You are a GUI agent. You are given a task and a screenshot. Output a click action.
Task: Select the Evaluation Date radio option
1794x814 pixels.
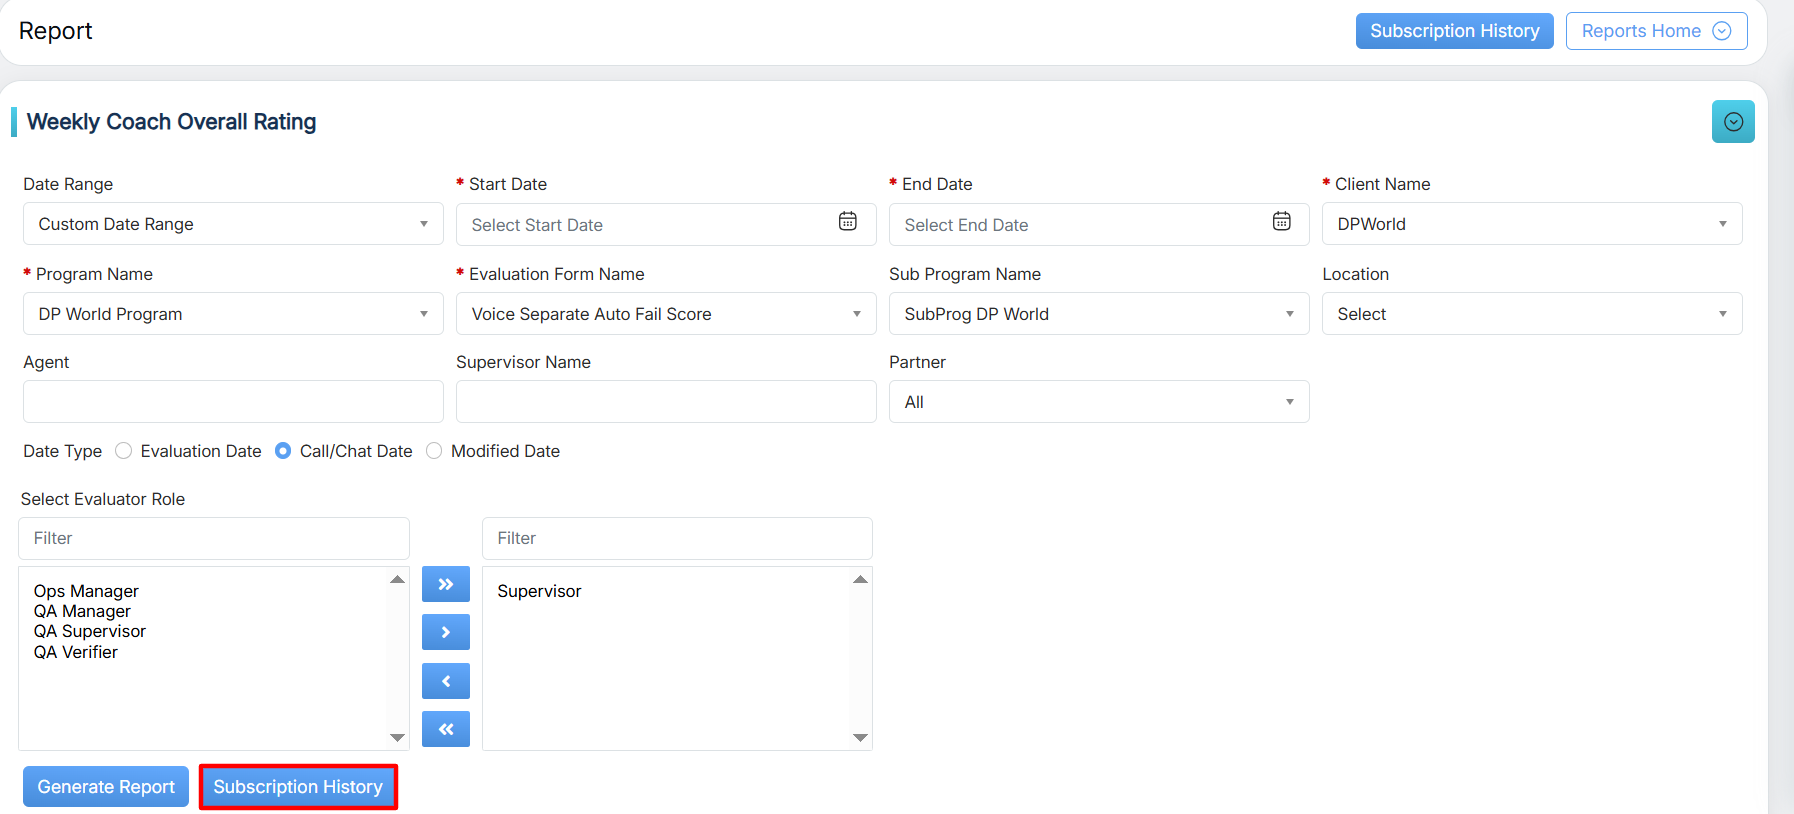coord(124,451)
